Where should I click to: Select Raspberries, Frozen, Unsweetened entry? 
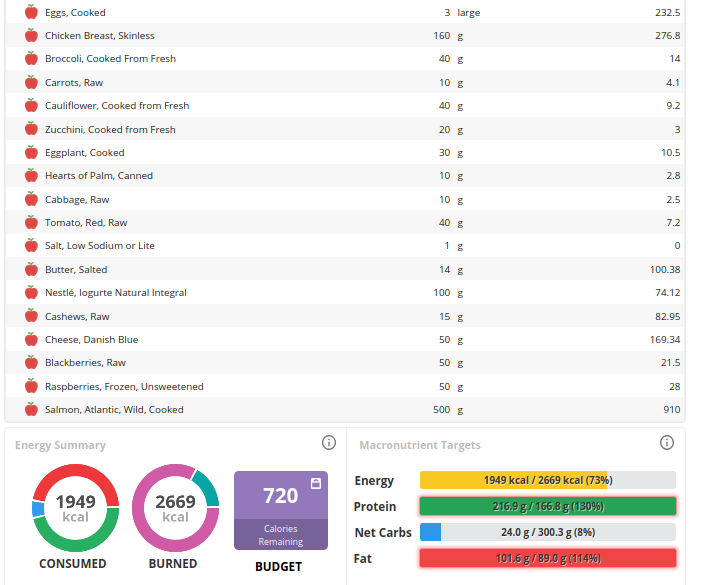(x=124, y=387)
